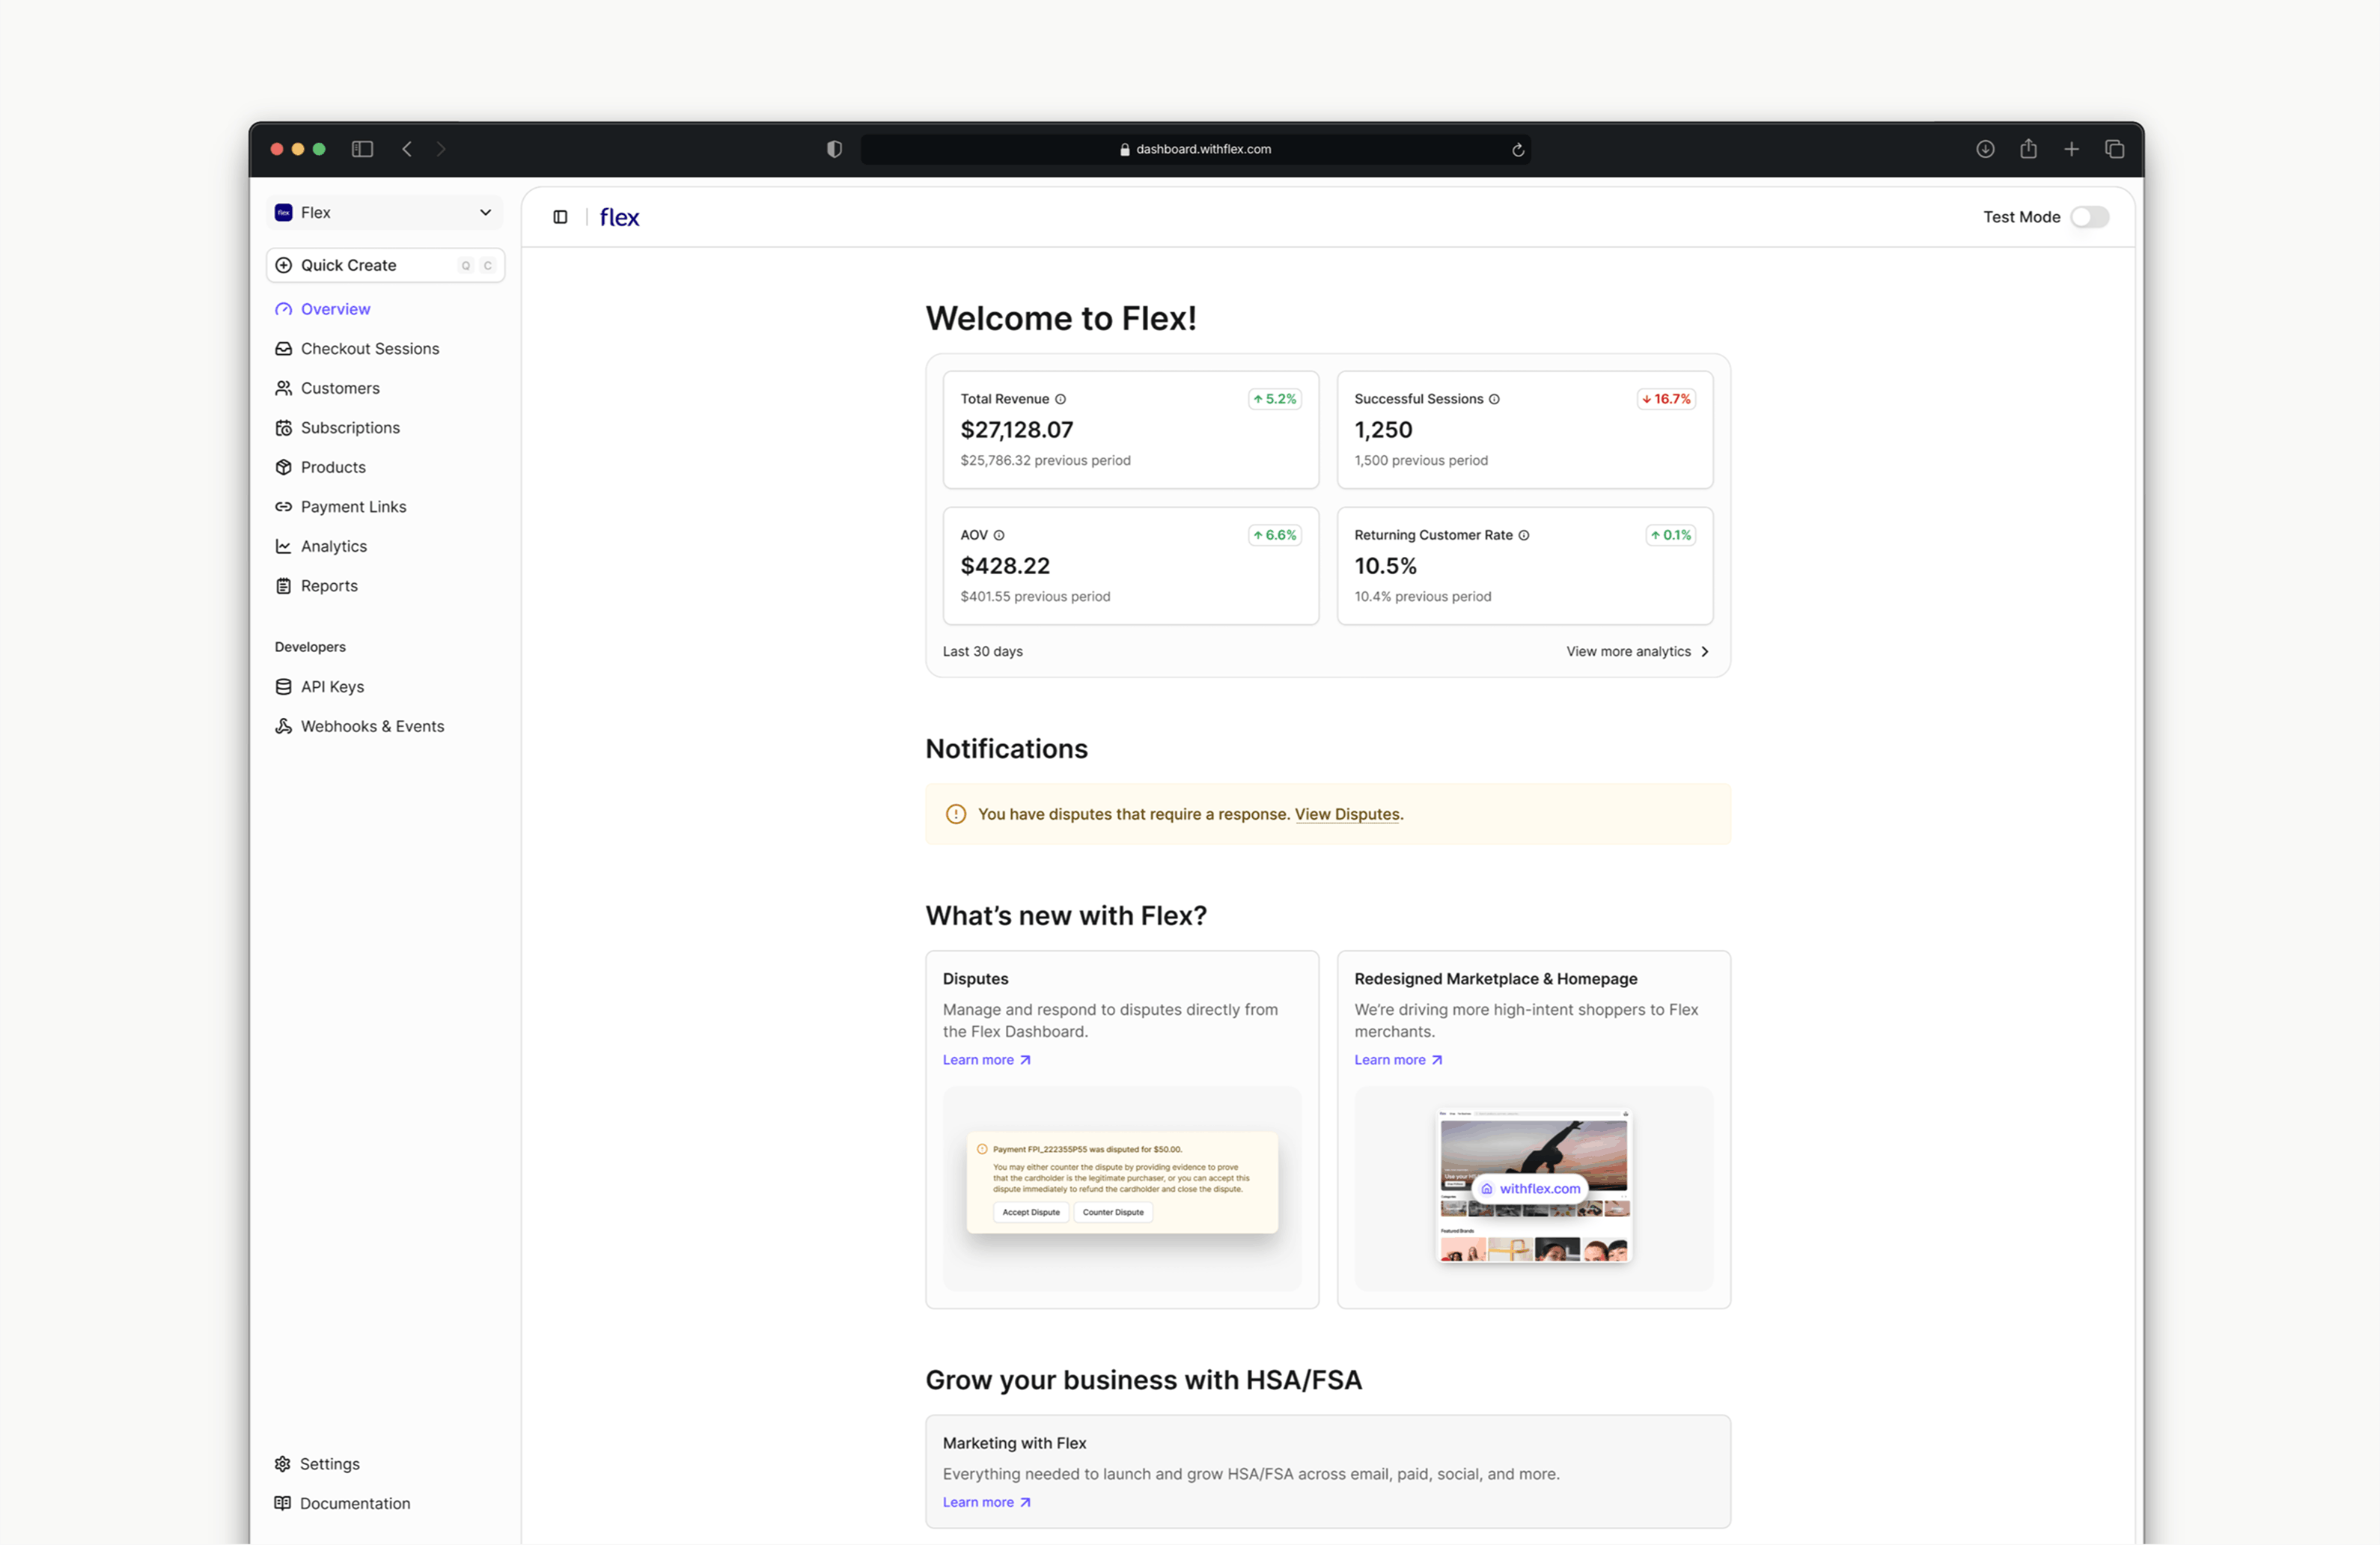Click Learn more under Redesigned Marketplace & Homepage
The image size is (2380, 1545).
1398,1060
